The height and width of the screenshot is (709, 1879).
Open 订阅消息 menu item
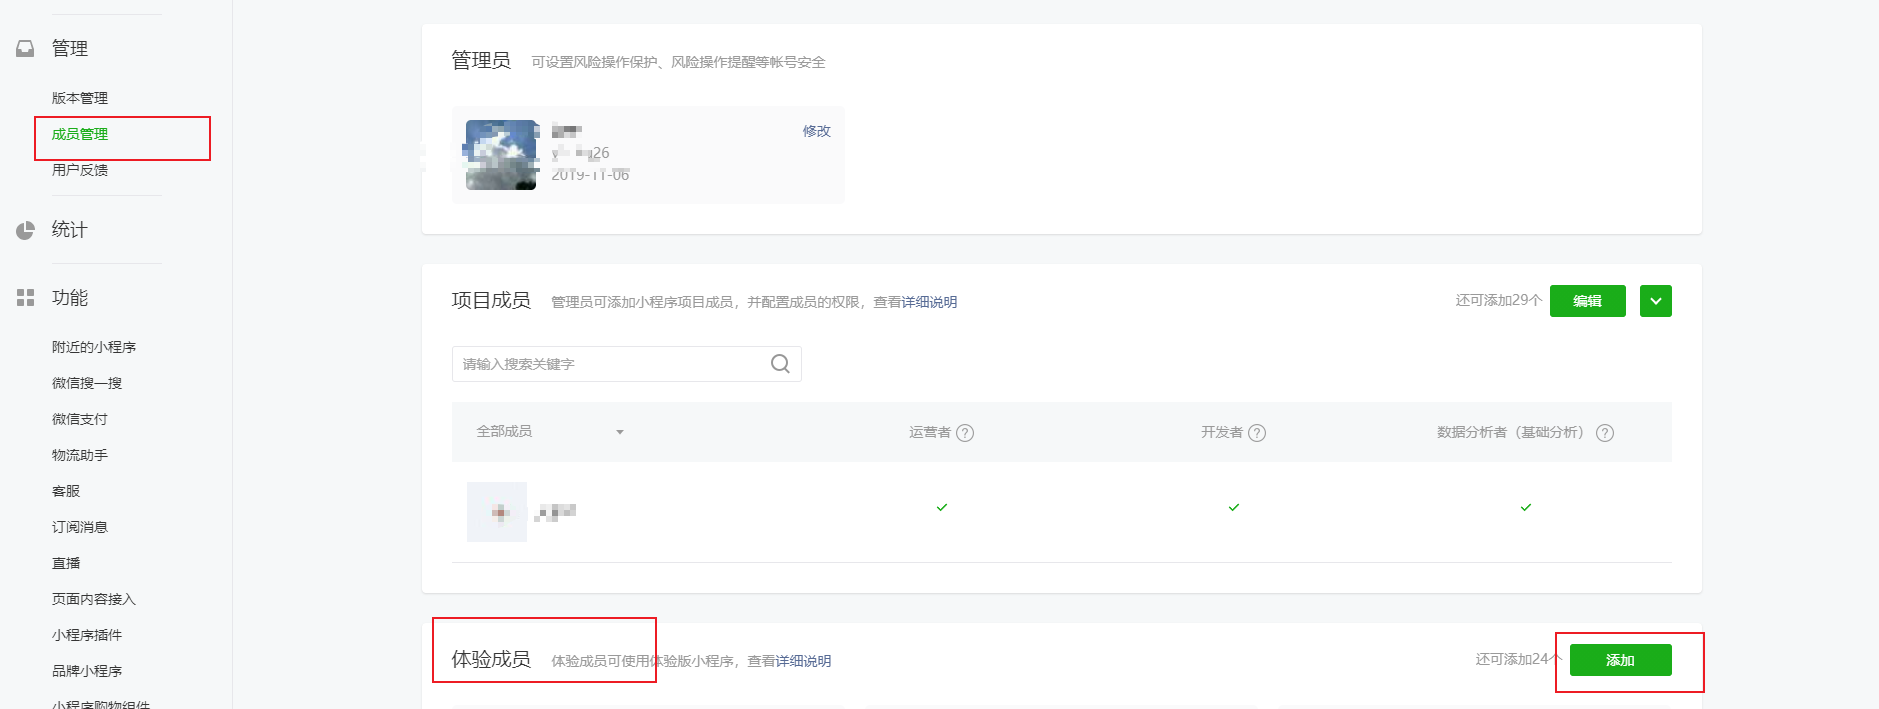pos(80,527)
